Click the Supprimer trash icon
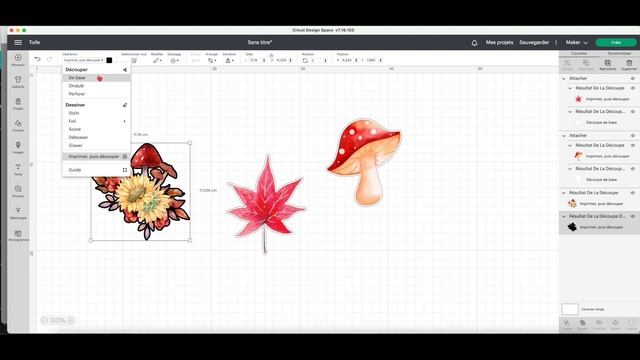 [629, 64]
